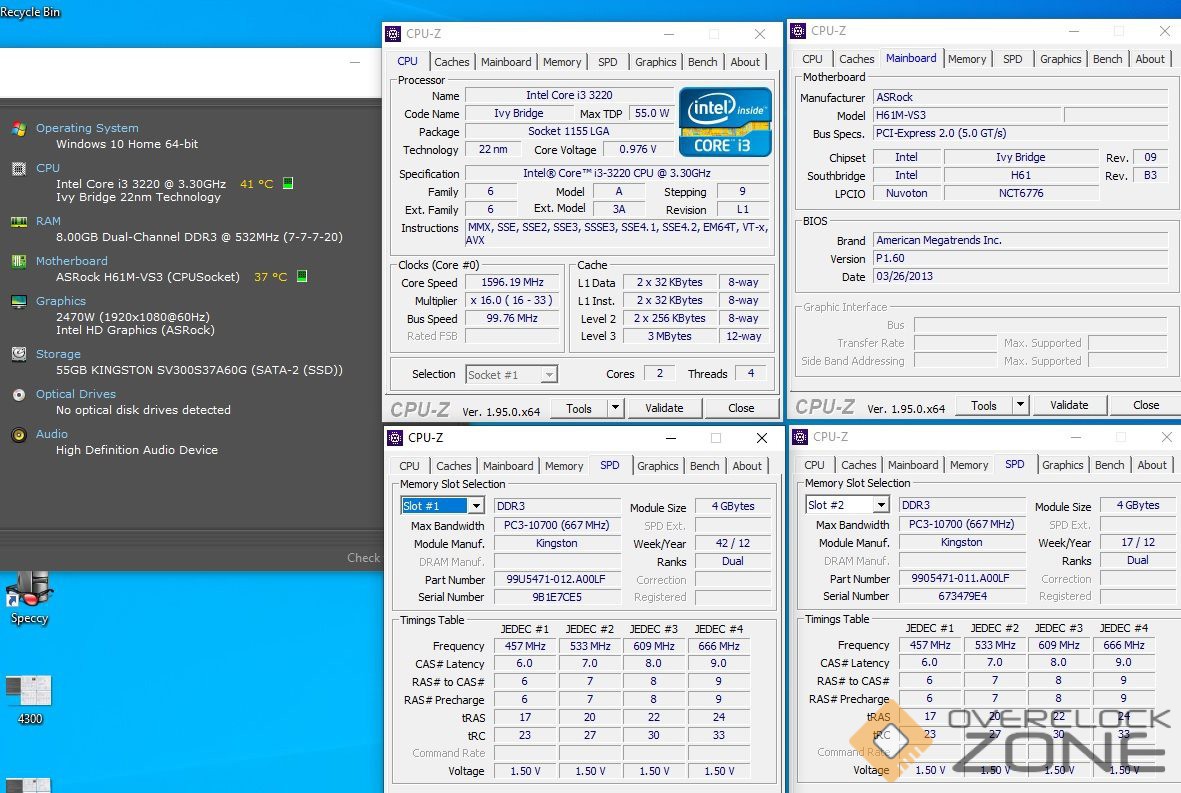Screen dimensions: 1181x793
Task: Click the Storage drive icon in Speccy
Action: pos(18,354)
